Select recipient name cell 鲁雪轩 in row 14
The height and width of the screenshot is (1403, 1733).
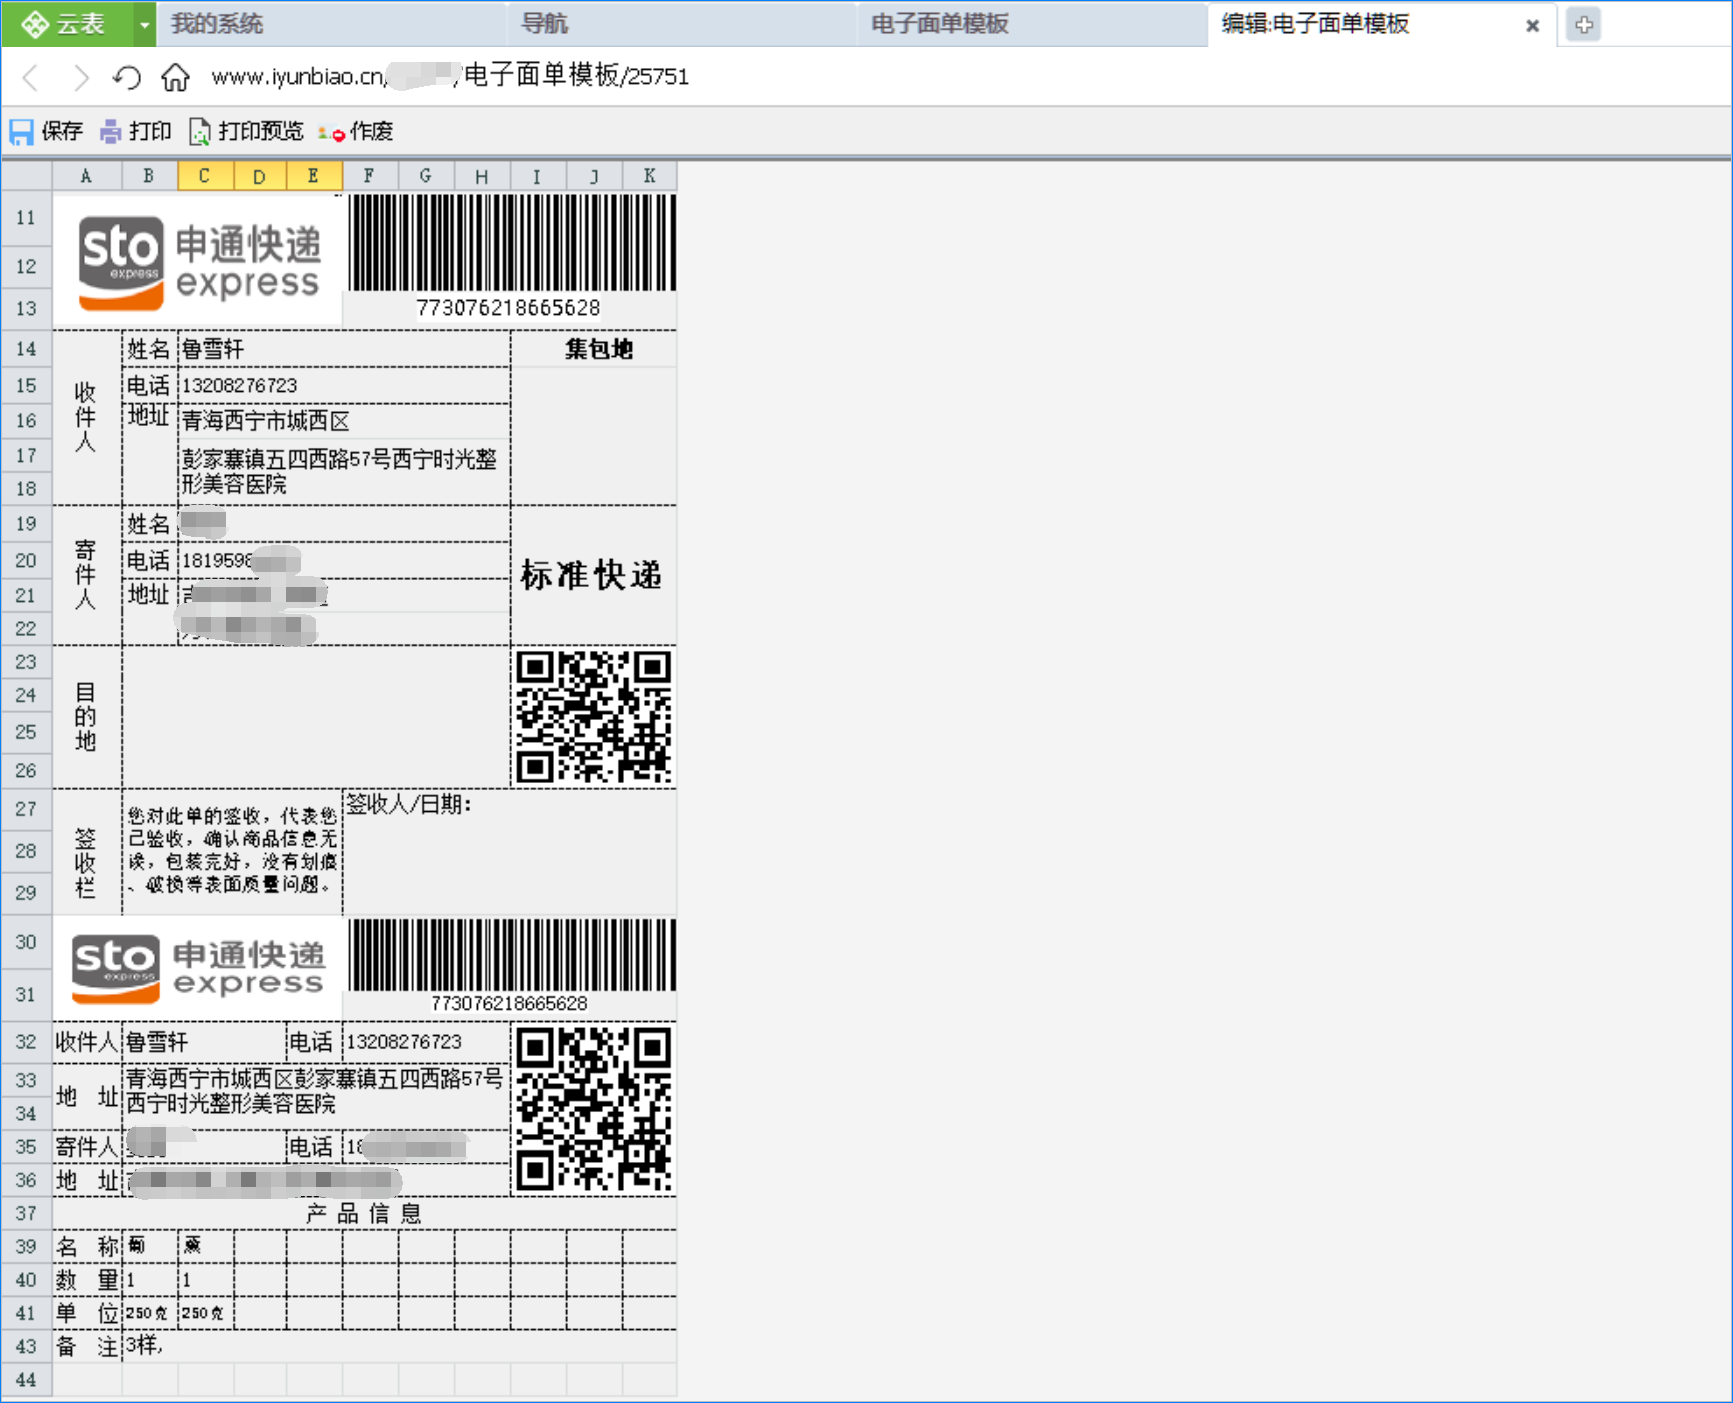(x=344, y=349)
